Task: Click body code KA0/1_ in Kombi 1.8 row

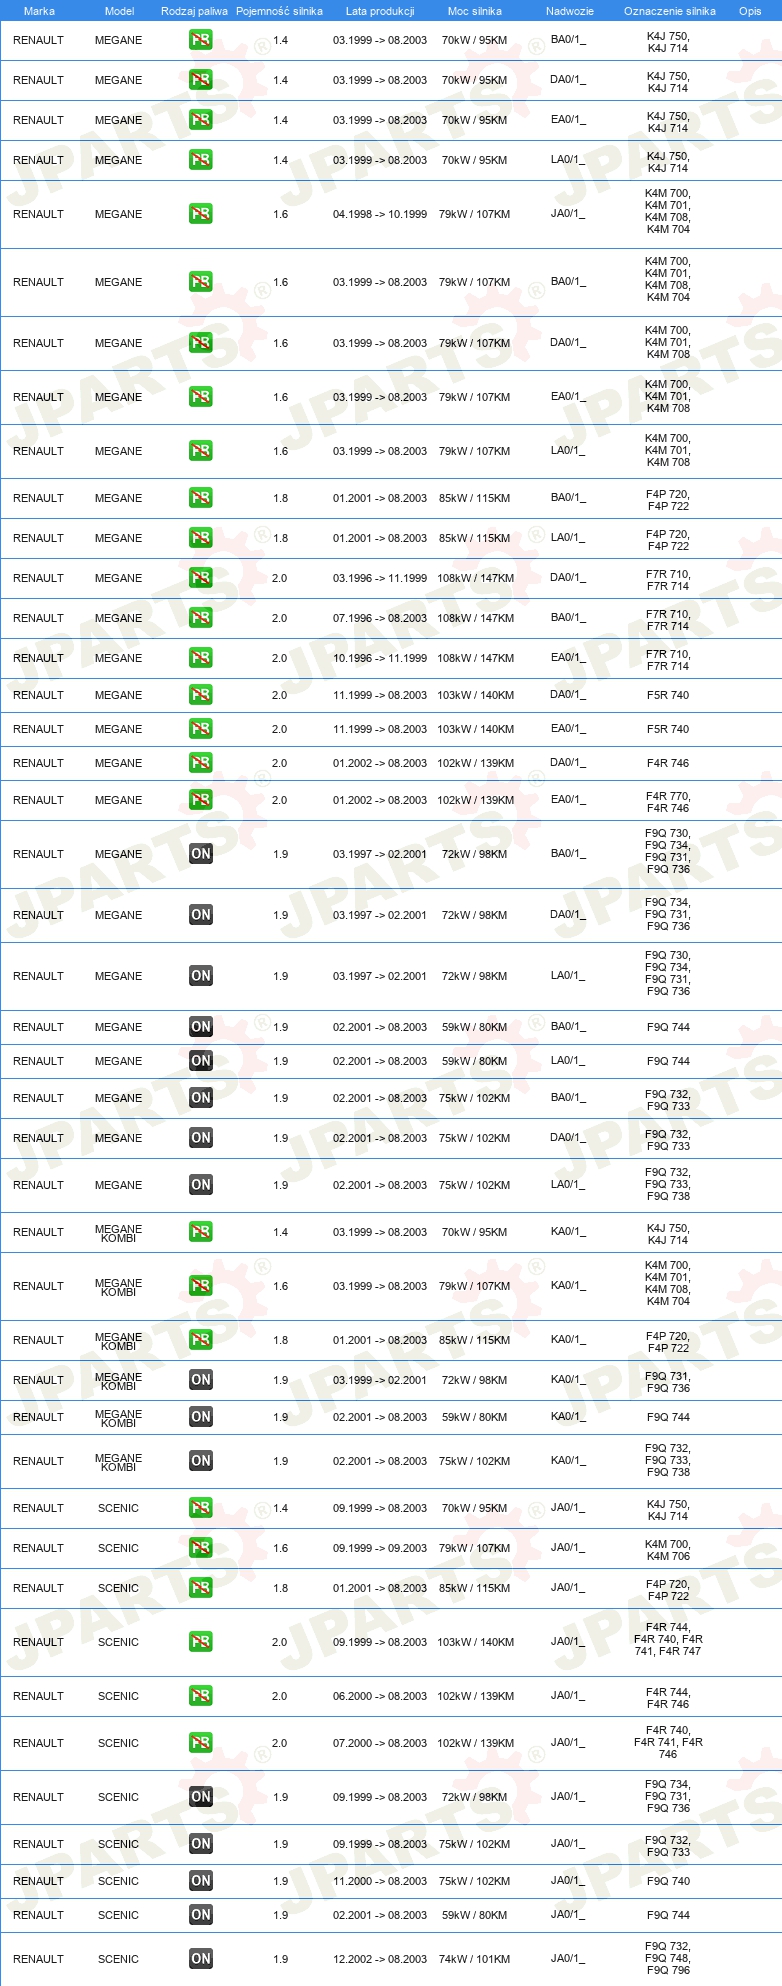Action: pyautogui.click(x=568, y=1340)
